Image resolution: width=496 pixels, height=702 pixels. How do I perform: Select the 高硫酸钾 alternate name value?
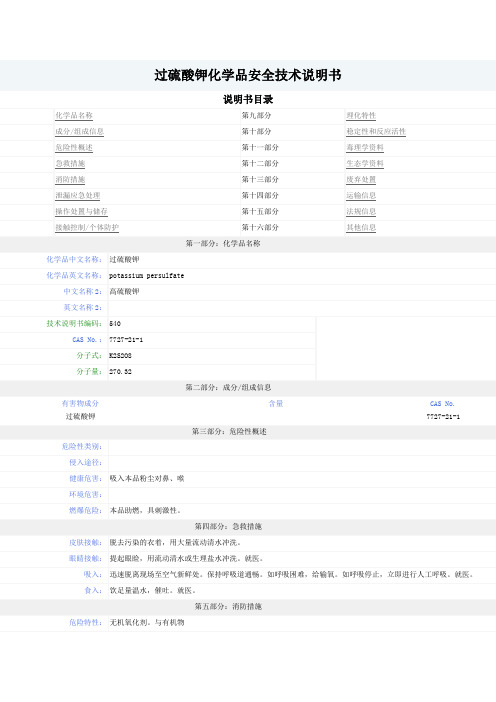pyautogui.click(x=124, y=291)
